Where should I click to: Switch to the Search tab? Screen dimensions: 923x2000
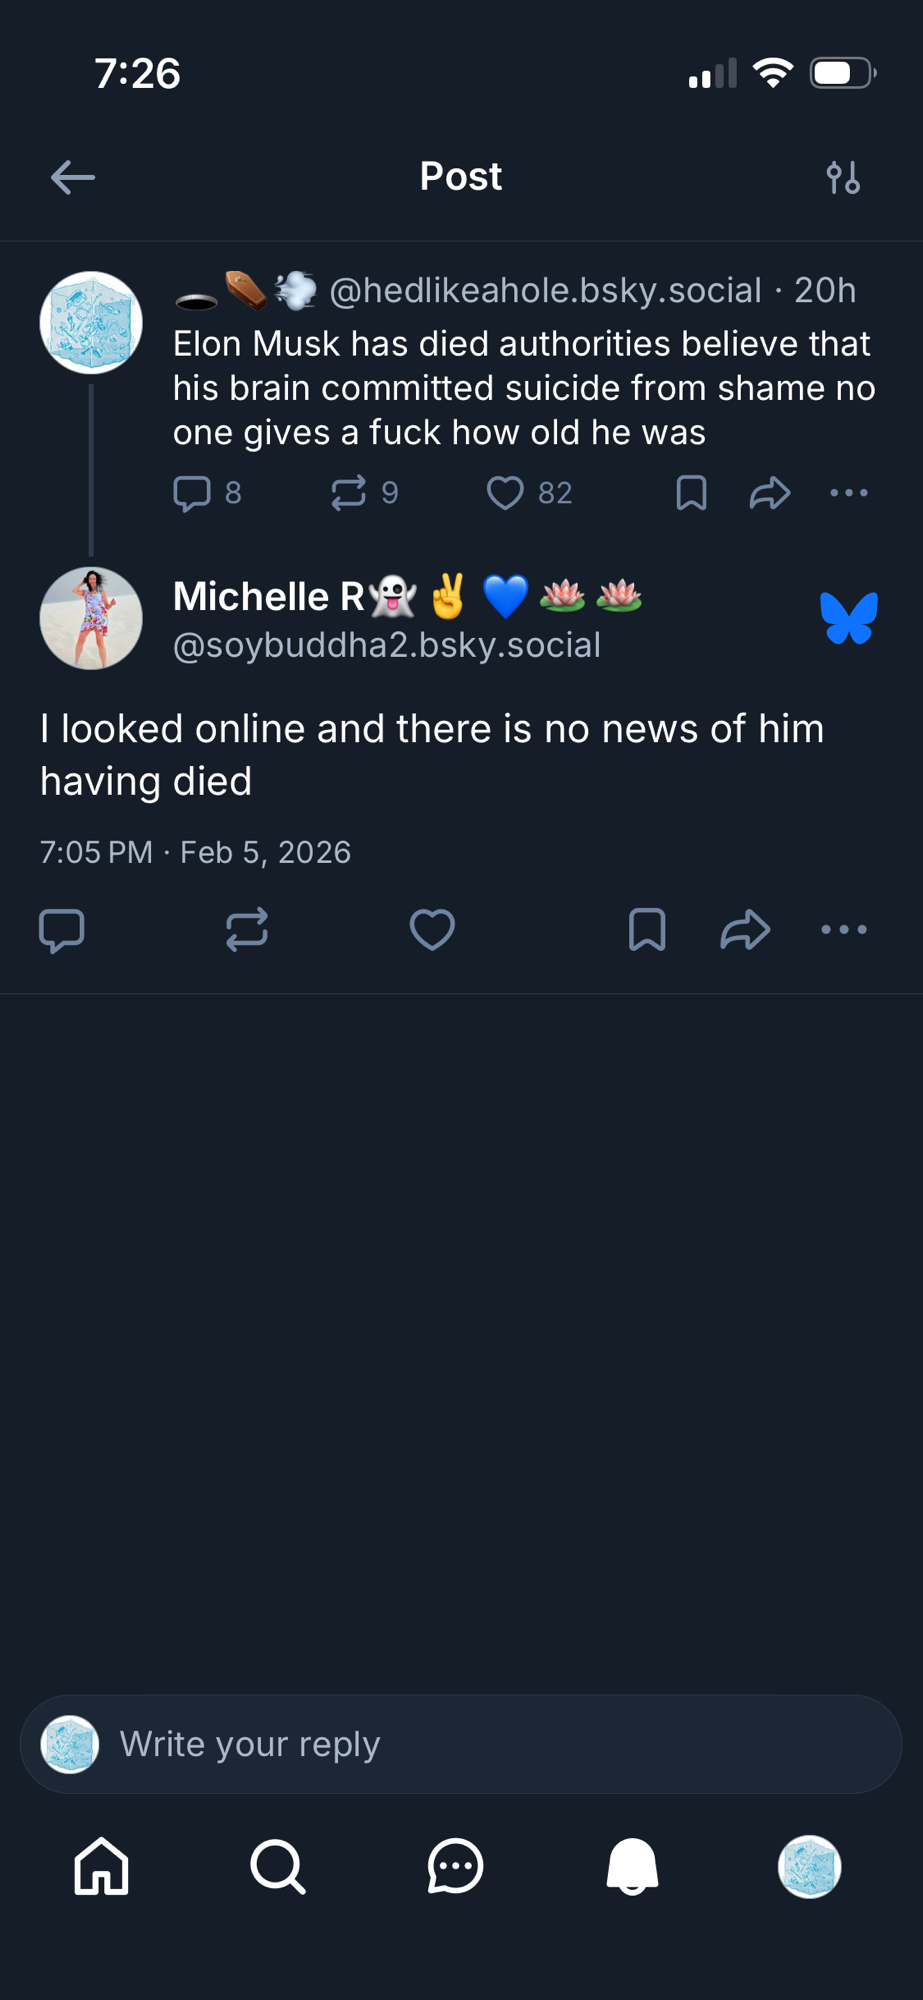[278, 1866]
